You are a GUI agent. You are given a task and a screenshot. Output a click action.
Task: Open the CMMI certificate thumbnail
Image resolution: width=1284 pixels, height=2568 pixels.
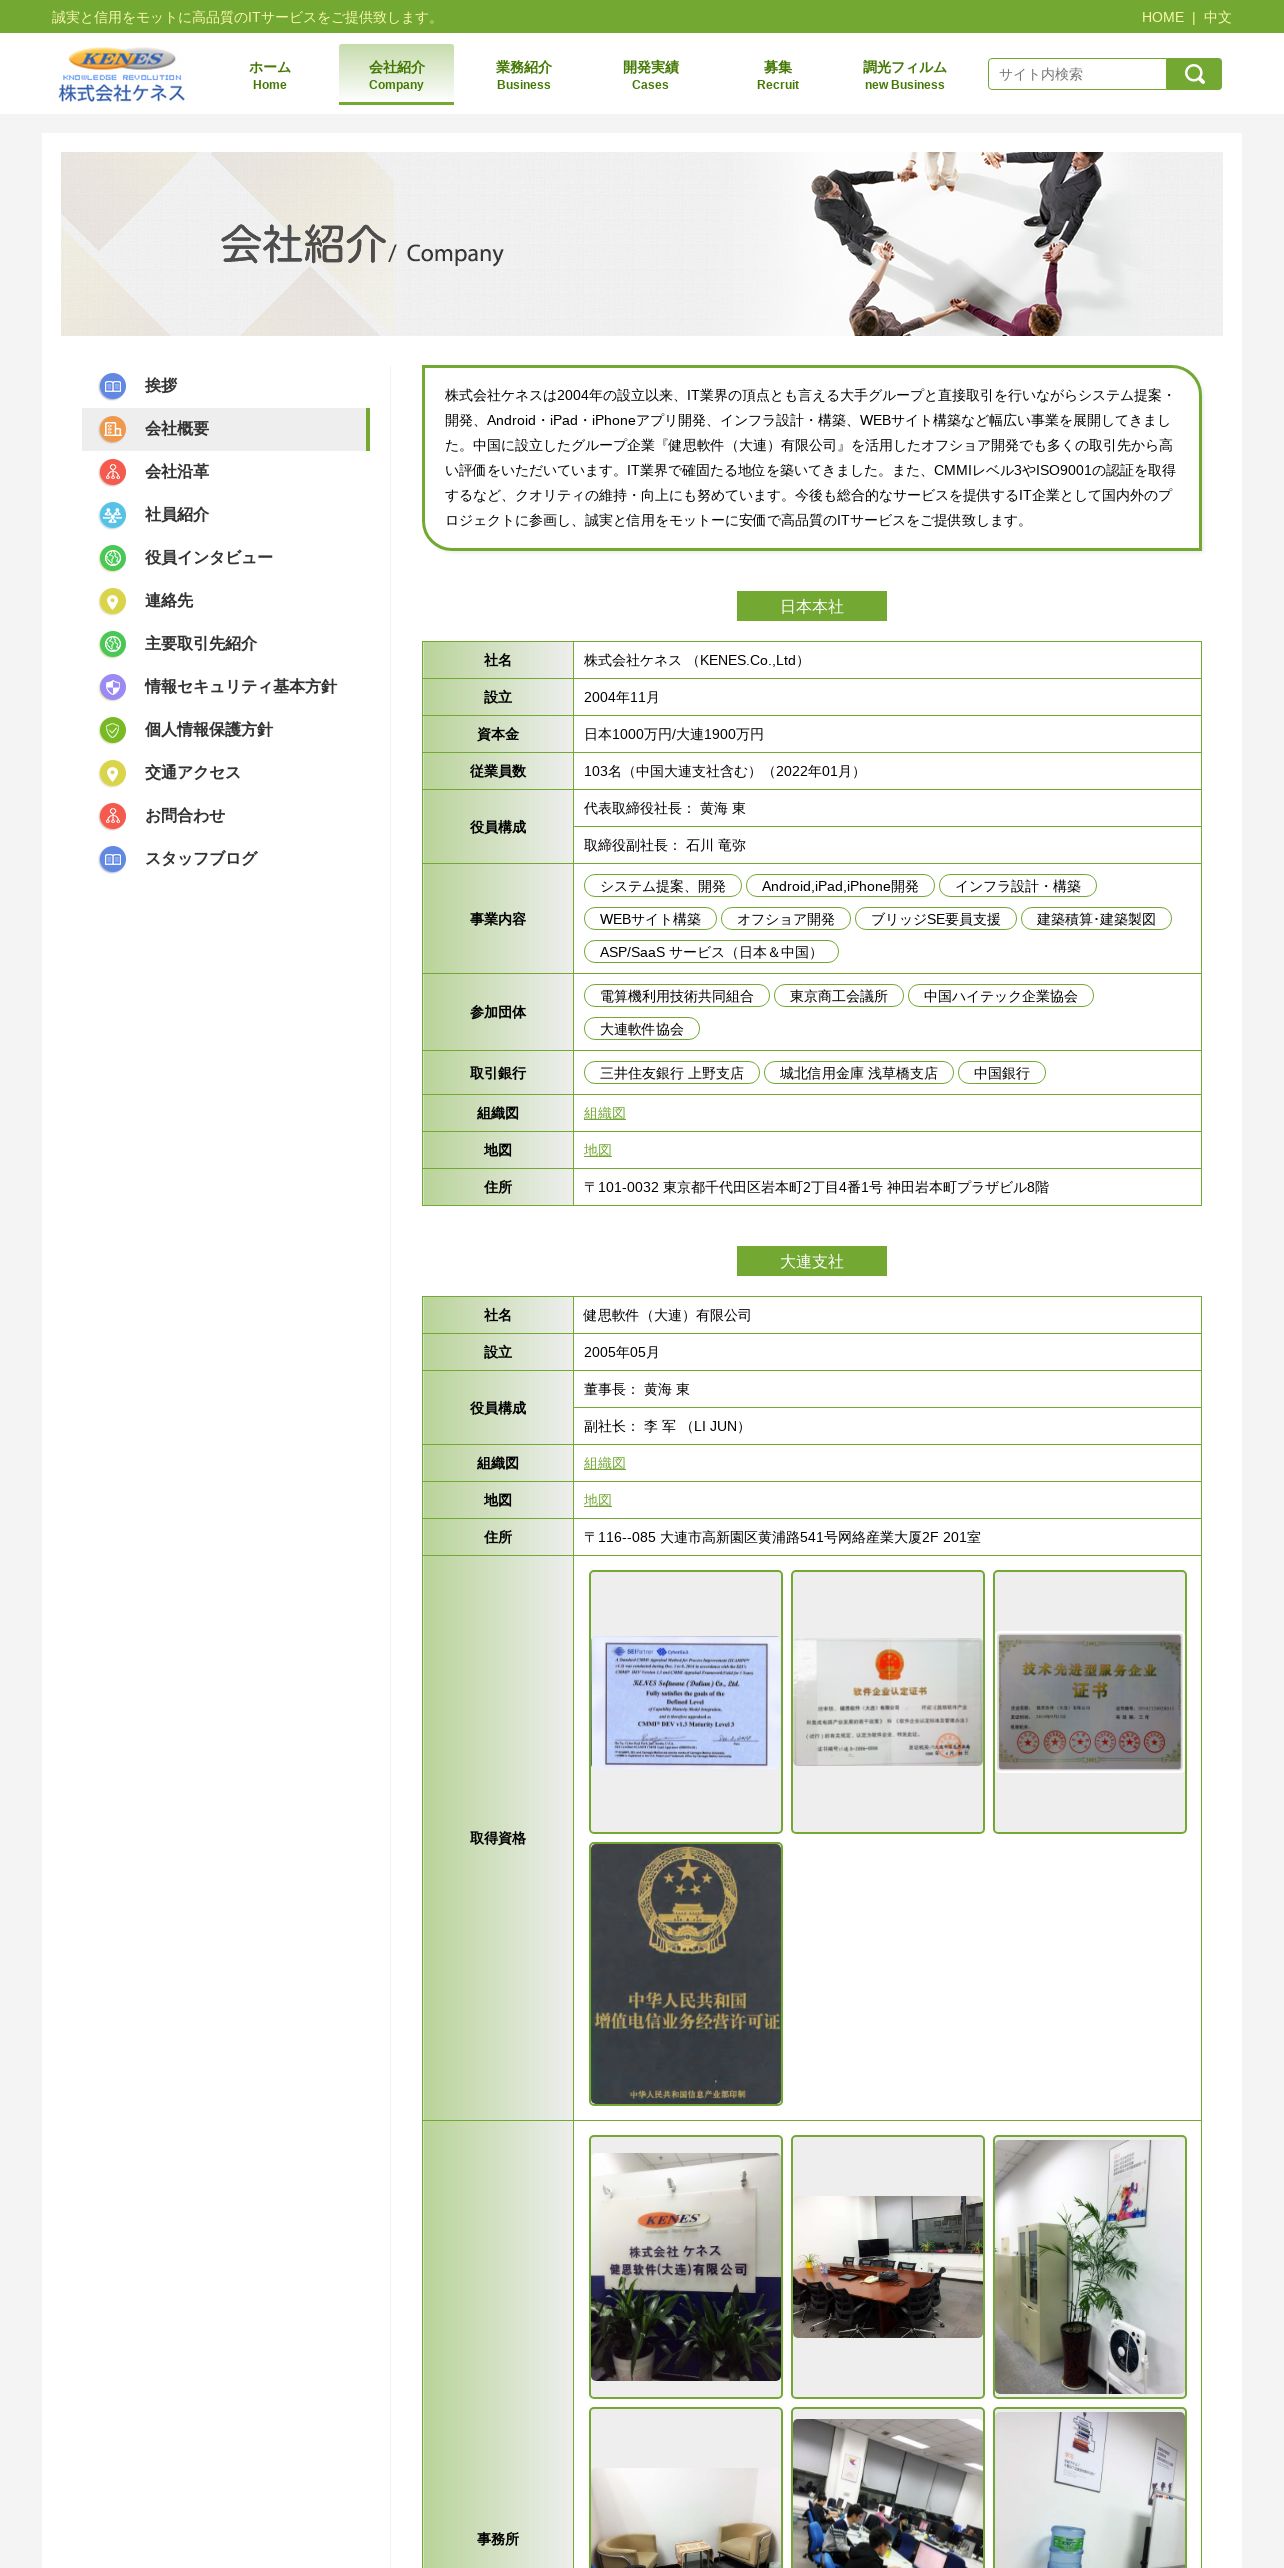click(686, 1702)
